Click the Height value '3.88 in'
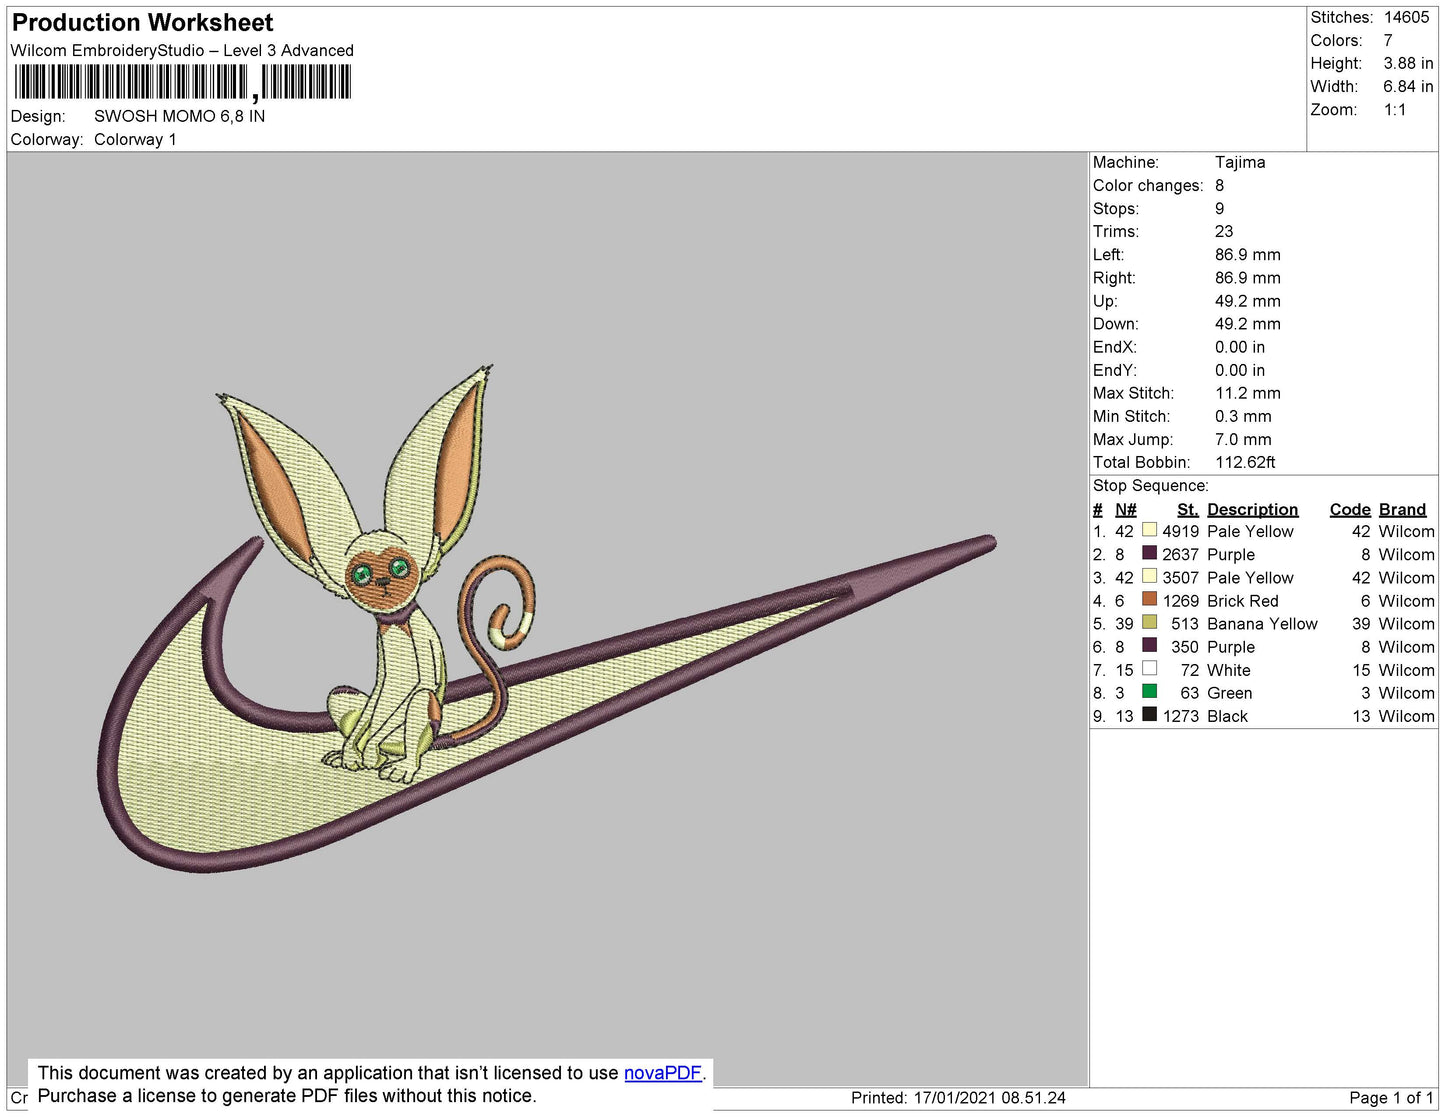The width and height of the screenshot is (1445, 1117). (1408, 63)
